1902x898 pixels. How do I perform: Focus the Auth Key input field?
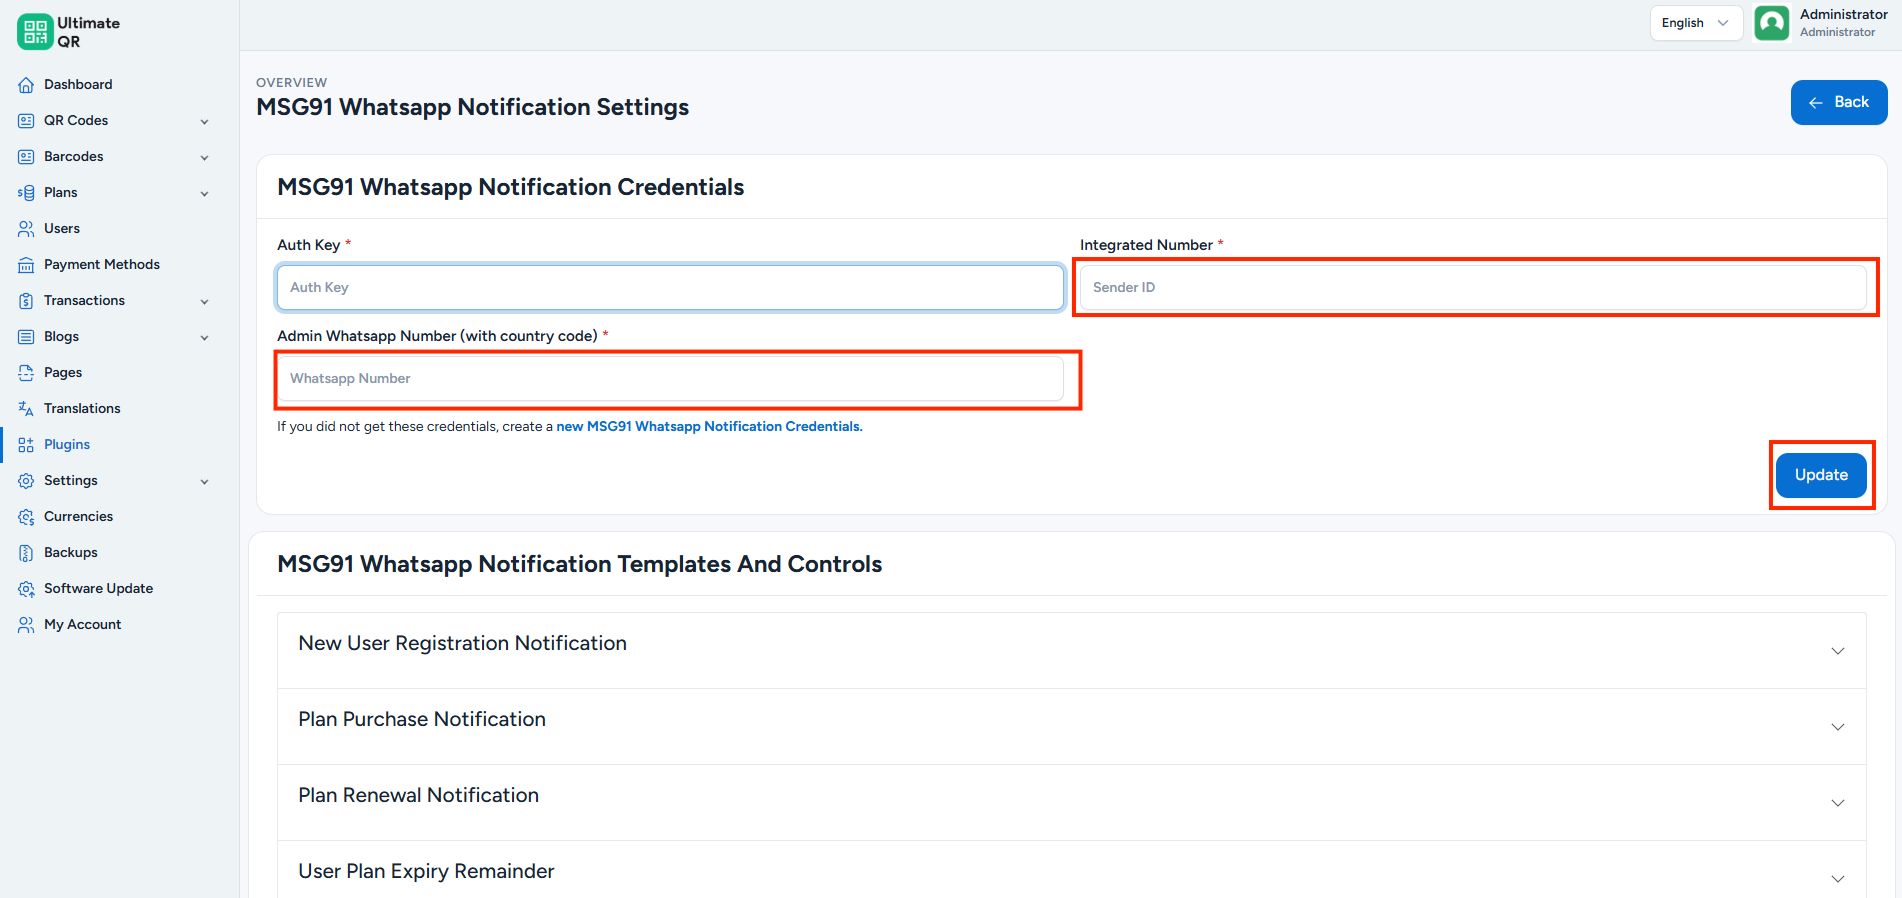coord(670,288)
